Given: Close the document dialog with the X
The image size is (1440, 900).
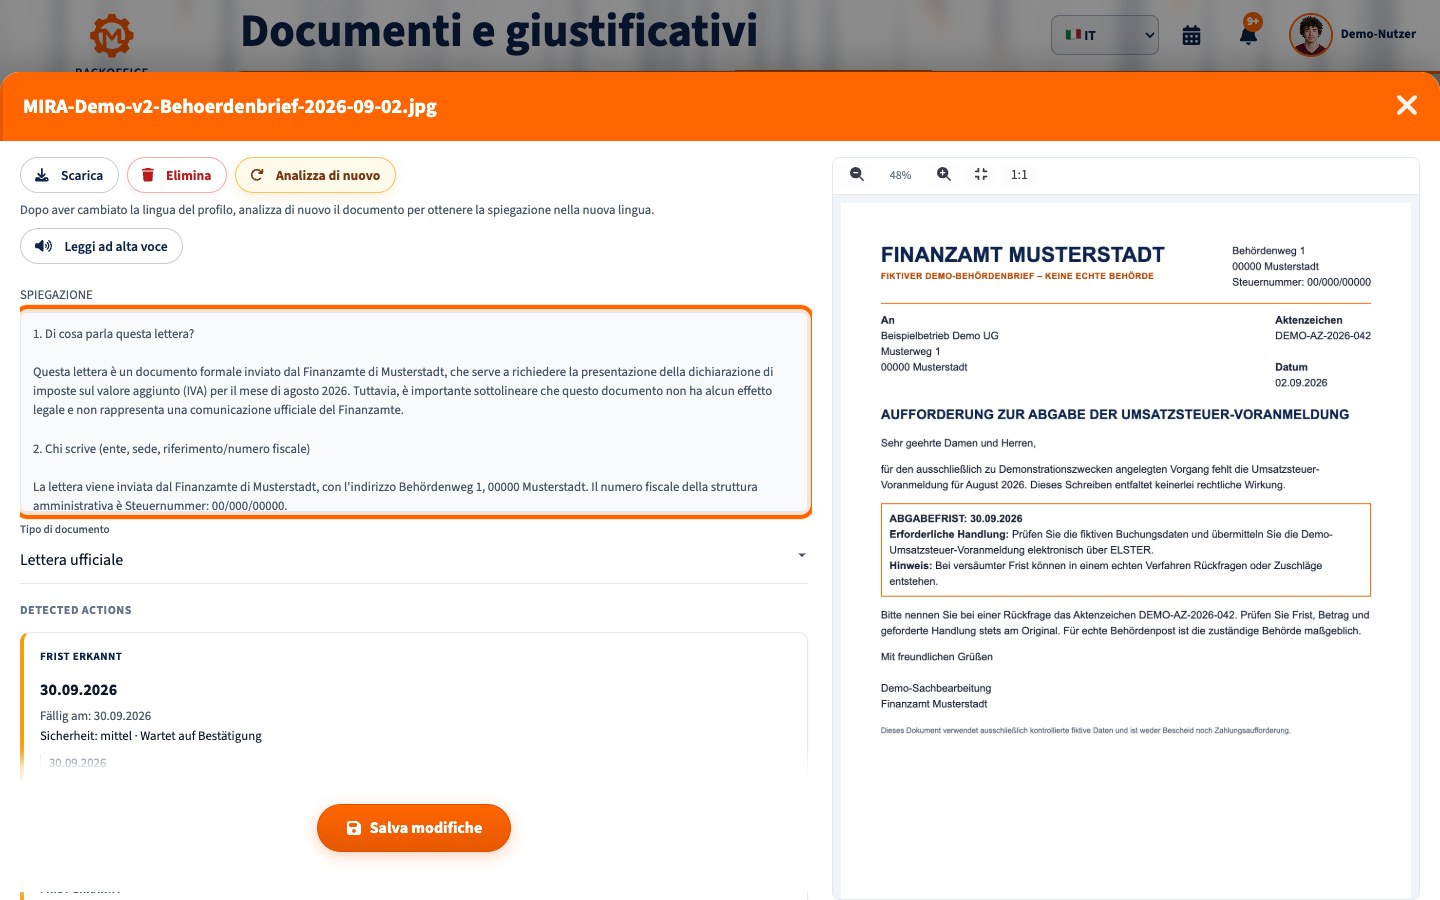Looking at the screenshot, I should (x=1406, y=105).
